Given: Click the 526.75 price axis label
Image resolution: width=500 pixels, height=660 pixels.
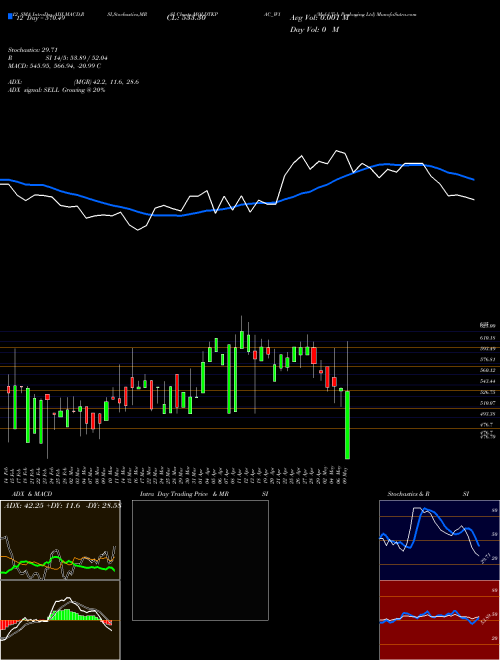Looking at the screenshot, I should (487, 392).
